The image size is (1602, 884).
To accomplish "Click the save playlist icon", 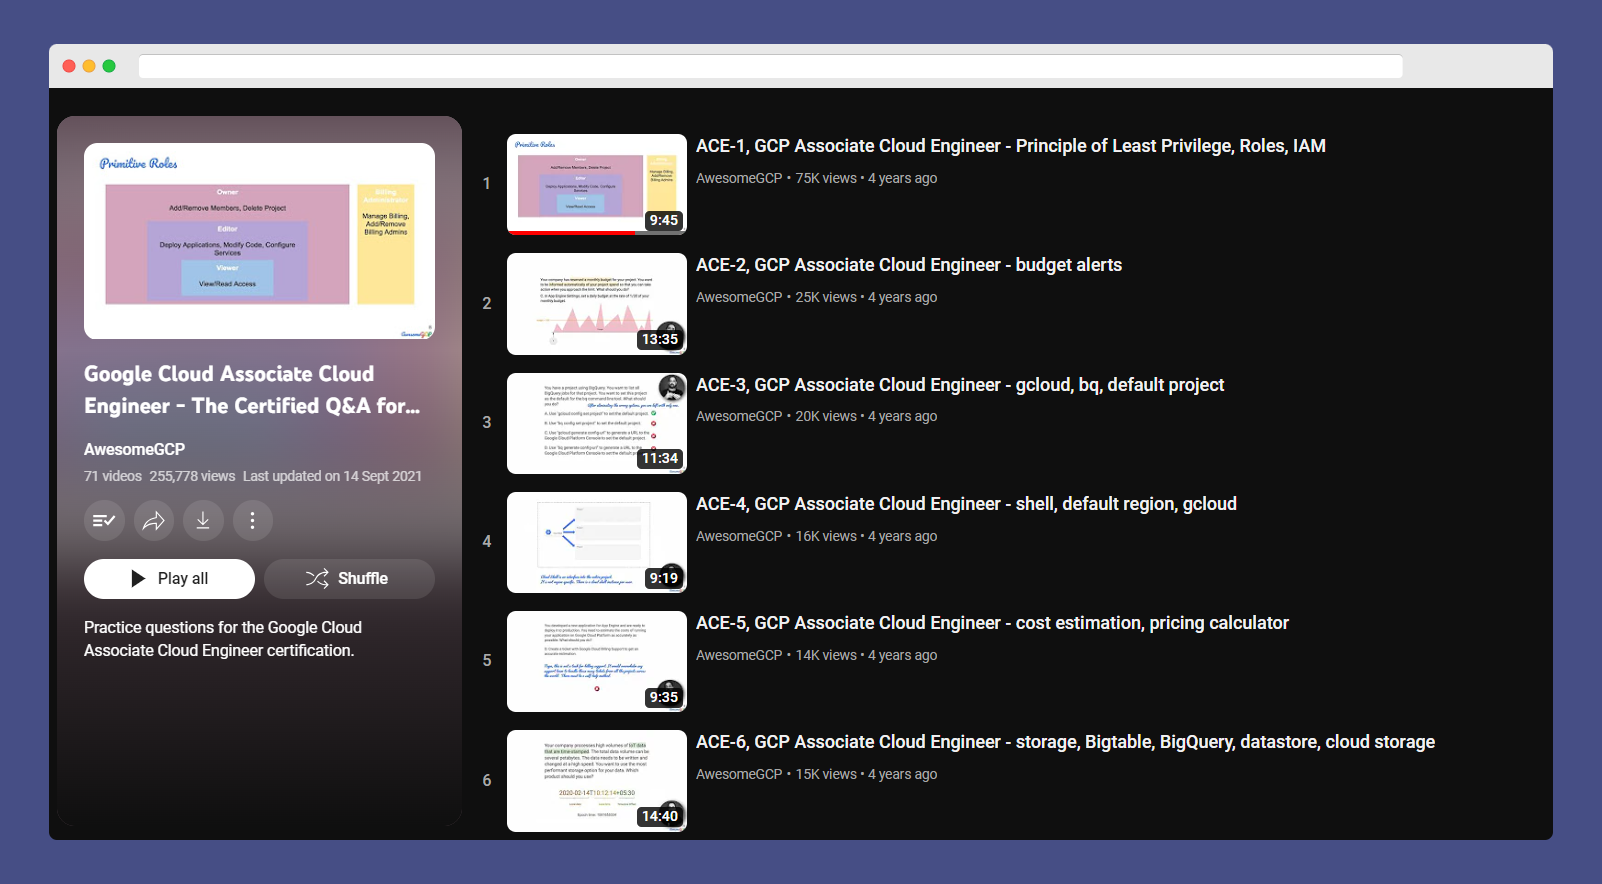I will point(104,520).
